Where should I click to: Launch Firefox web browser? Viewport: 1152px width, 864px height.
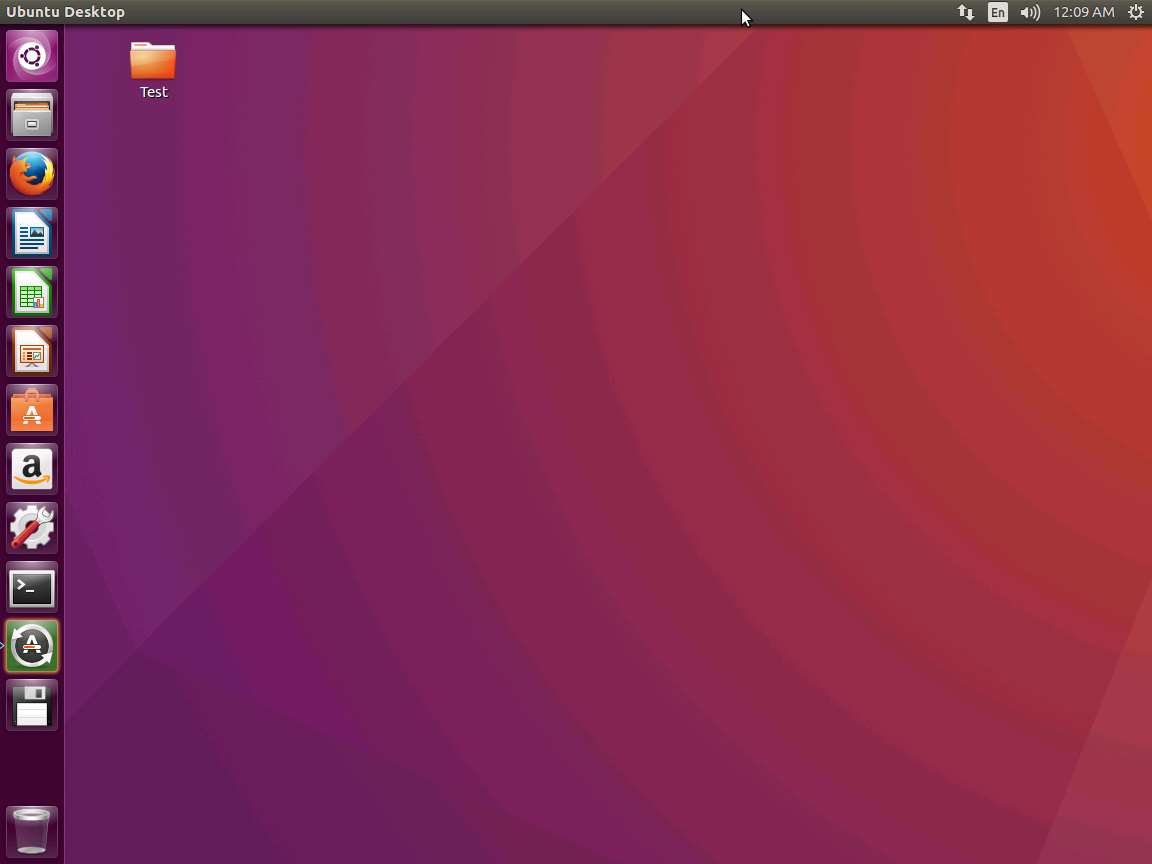coord(32,174)
